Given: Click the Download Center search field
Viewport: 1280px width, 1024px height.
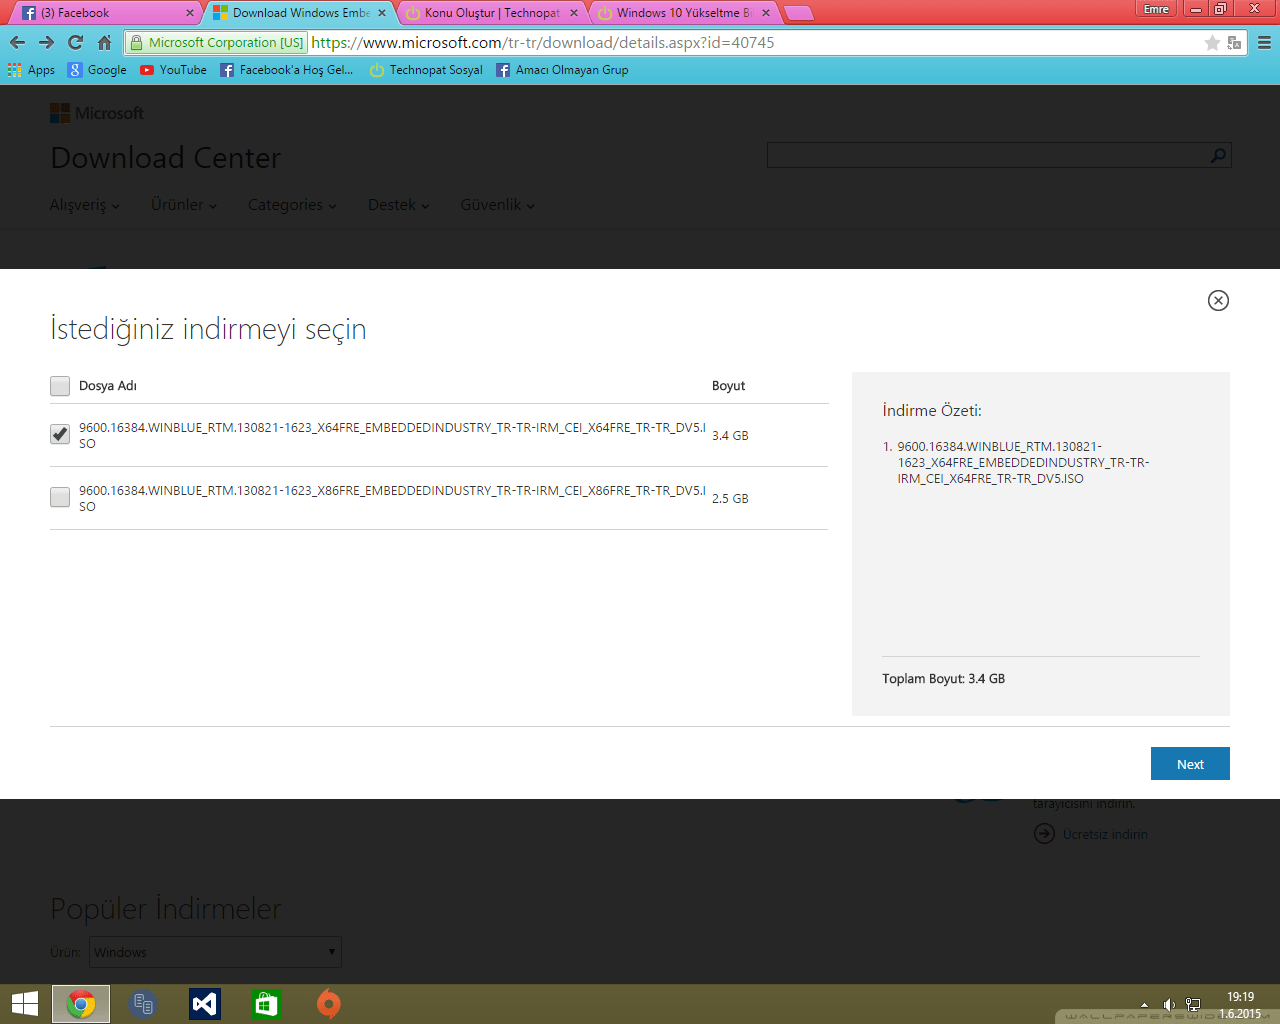Looking at the screenshot, I should pyautogui.click(x=988, y=155).
